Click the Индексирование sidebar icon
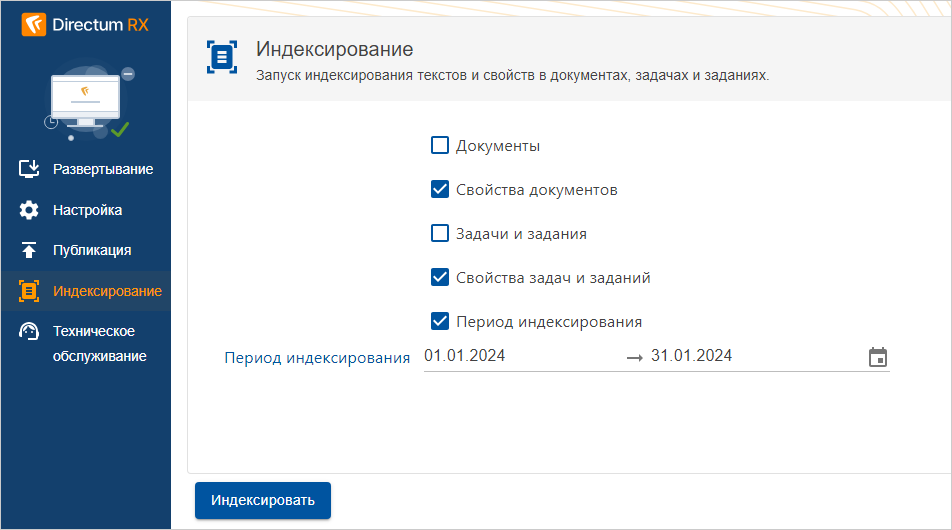 click(29, 291)
